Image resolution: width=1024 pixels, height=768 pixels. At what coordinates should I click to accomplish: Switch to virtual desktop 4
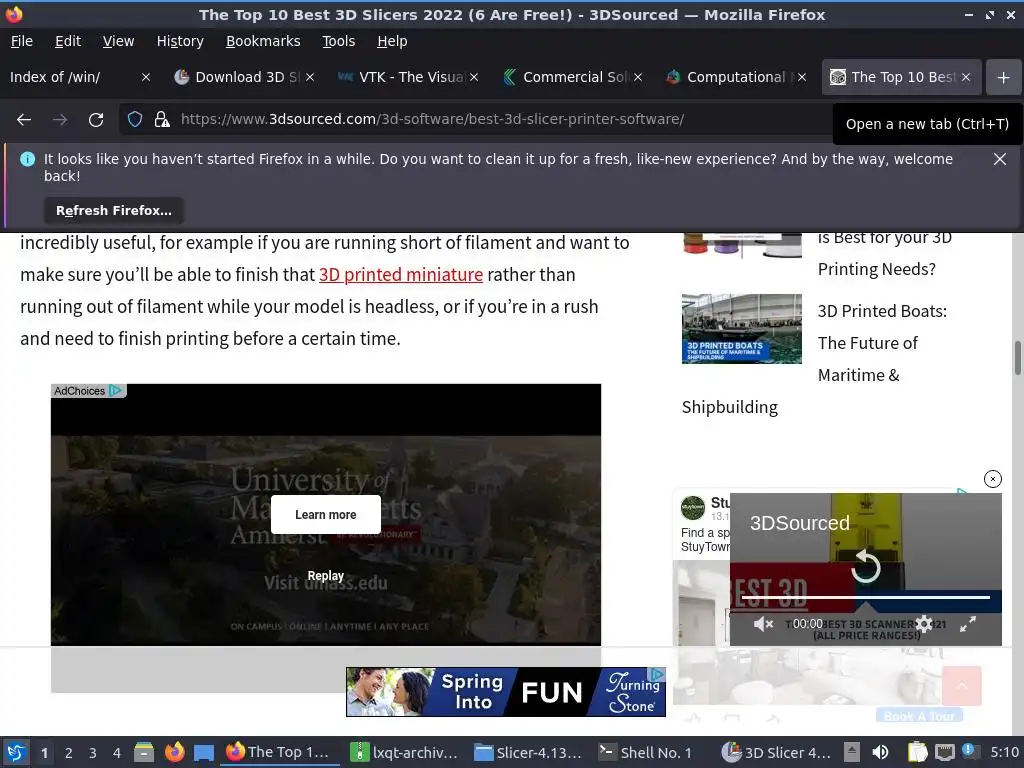point(117,753)
